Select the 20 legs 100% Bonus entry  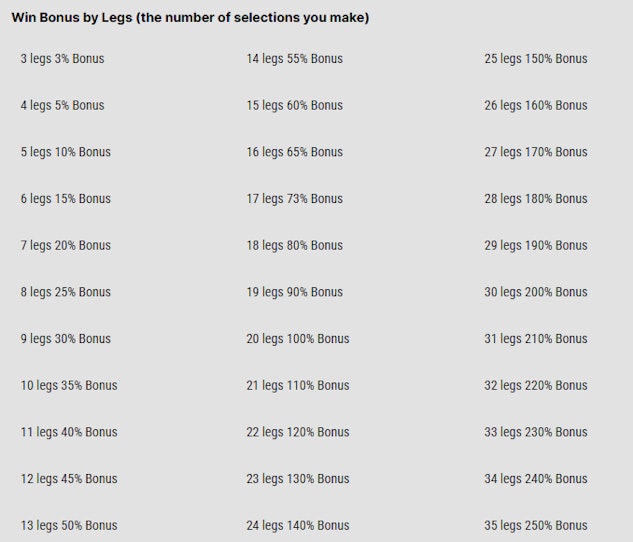pos(298,339)
